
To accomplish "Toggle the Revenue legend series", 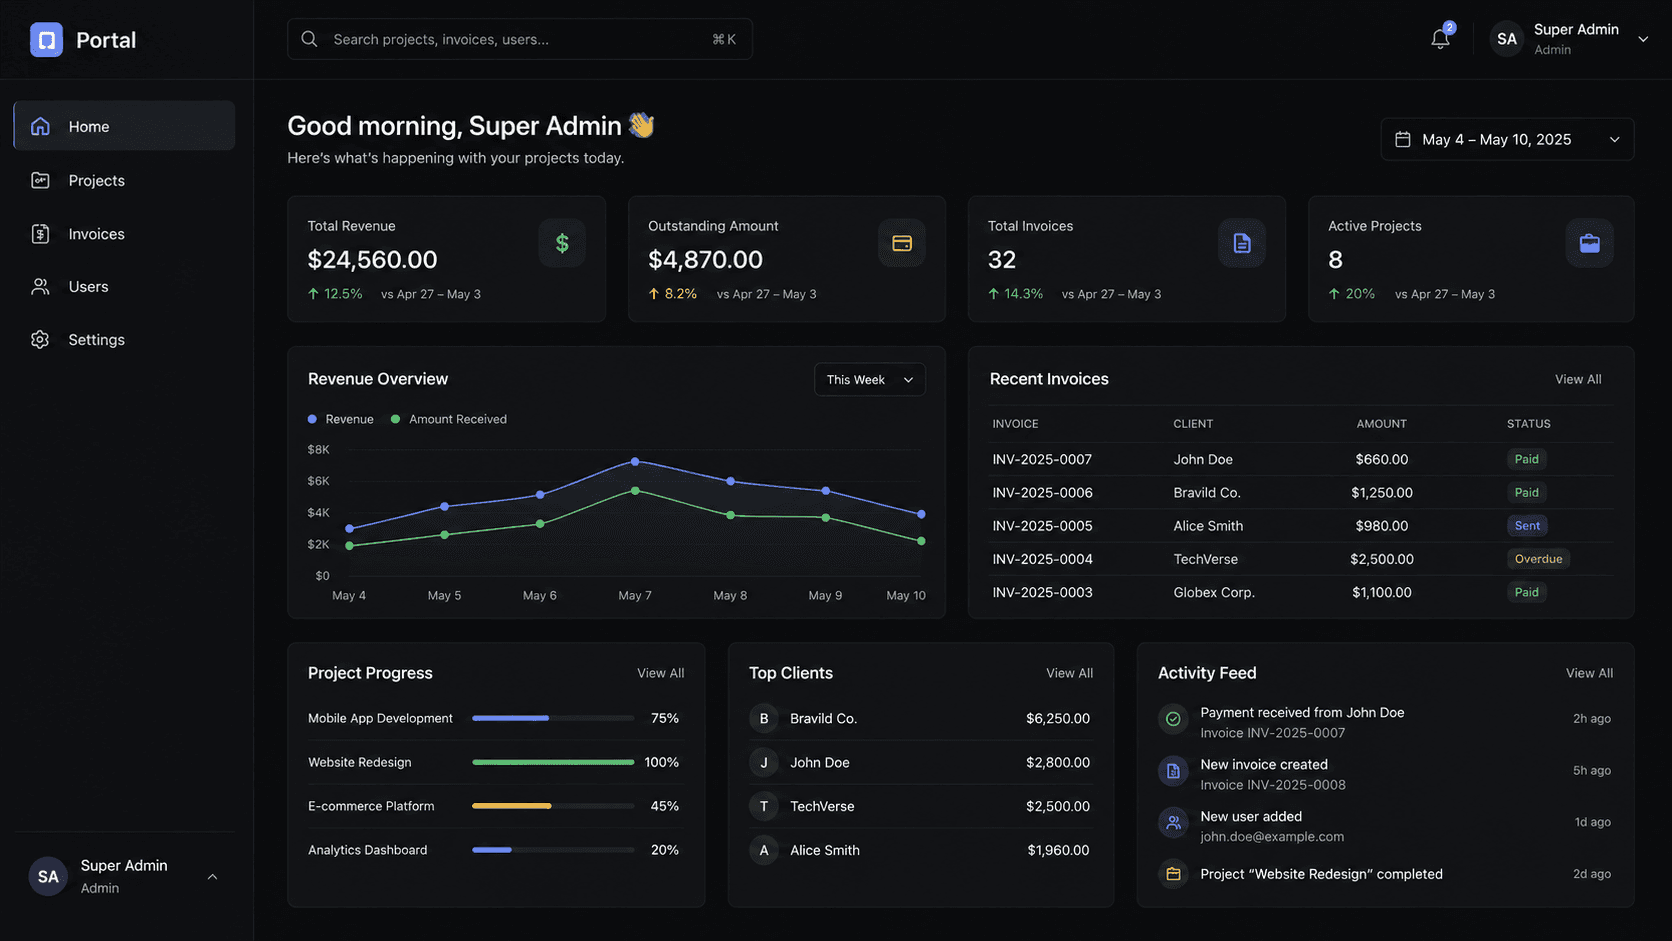I will tap(341, 419).
